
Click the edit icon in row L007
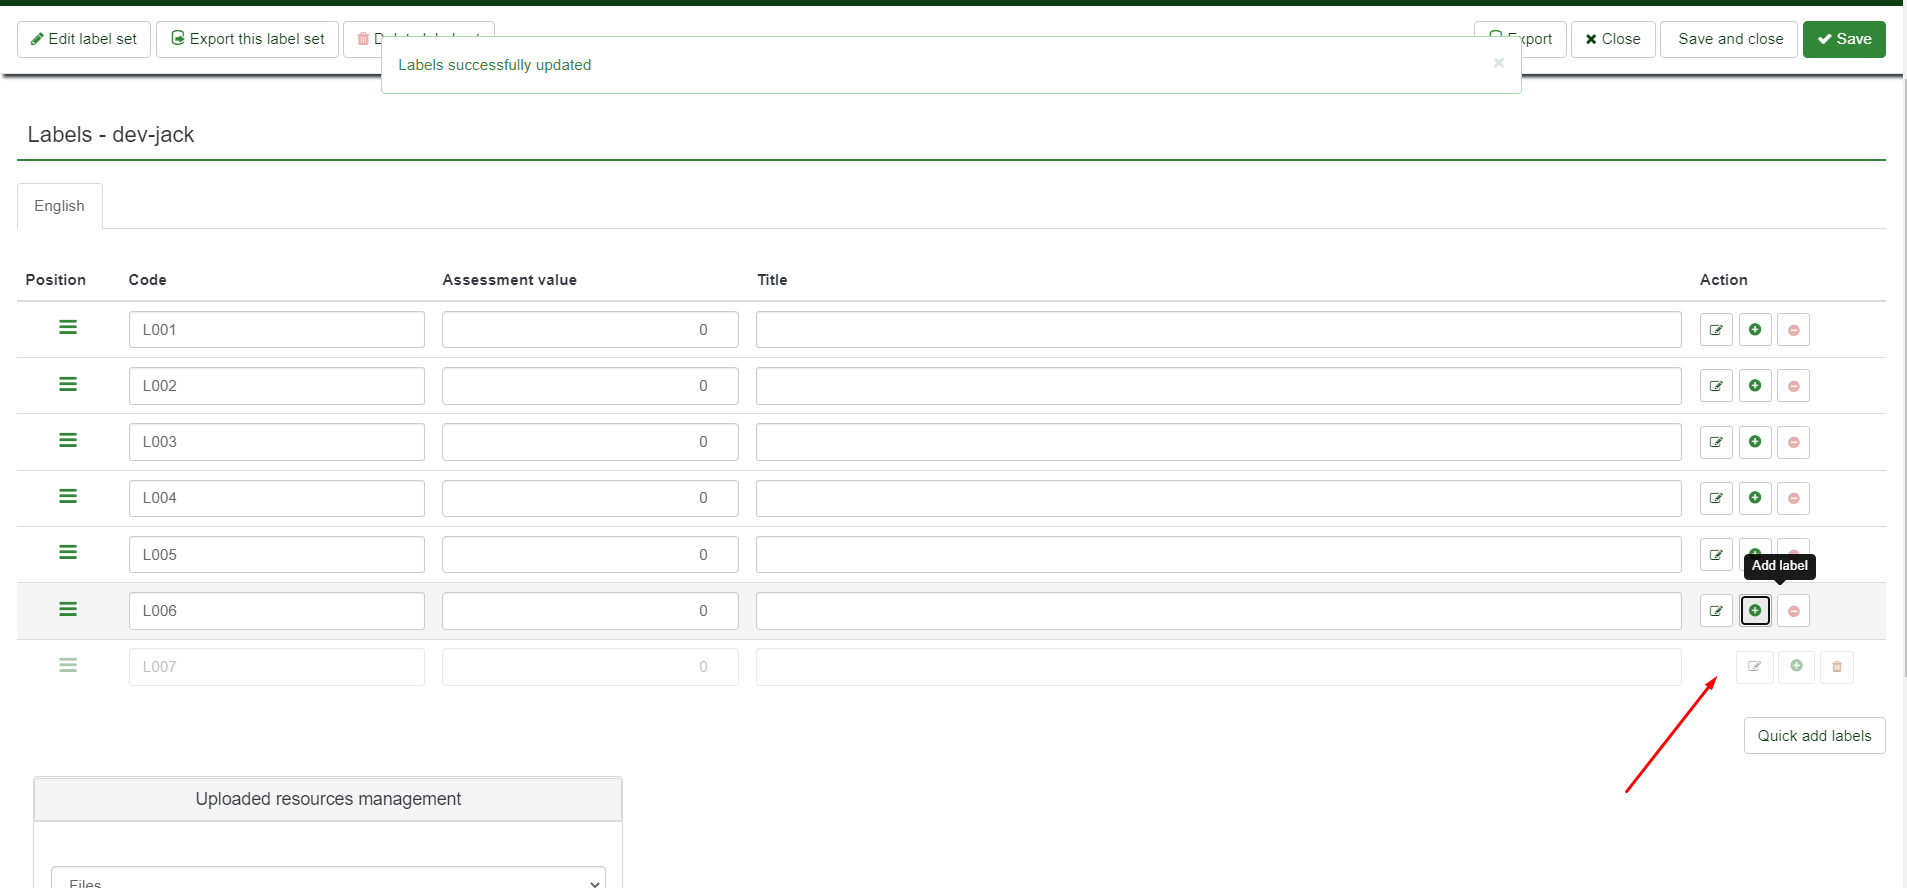click(x=1755, y=667)
